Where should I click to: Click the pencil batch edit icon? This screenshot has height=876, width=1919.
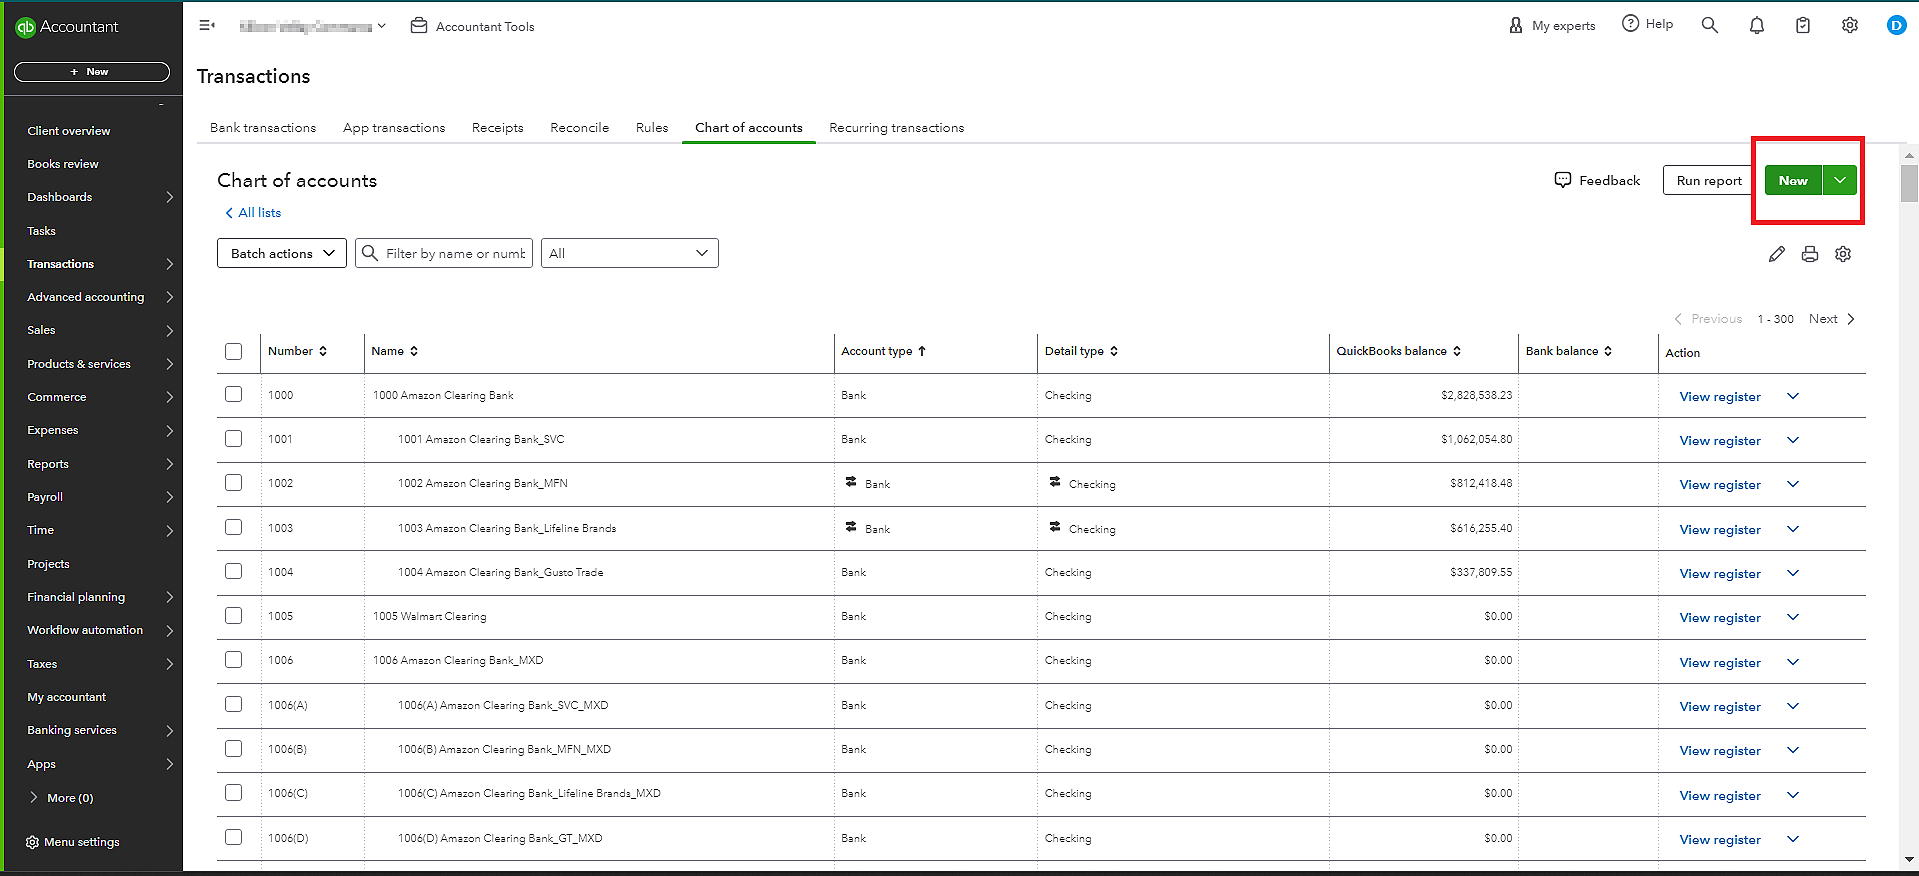pyautogui.click(x=1777, y=254)
